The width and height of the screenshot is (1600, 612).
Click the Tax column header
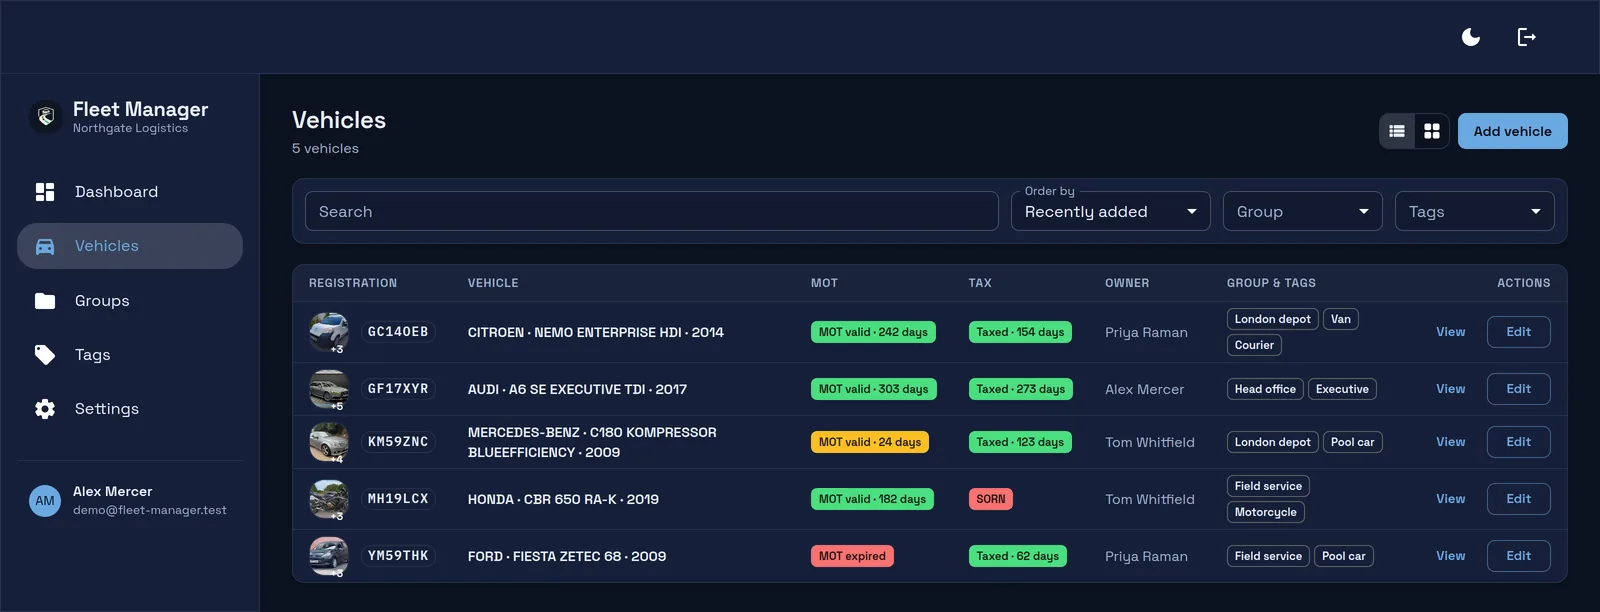pyautogui.click(x=980, y=283)
